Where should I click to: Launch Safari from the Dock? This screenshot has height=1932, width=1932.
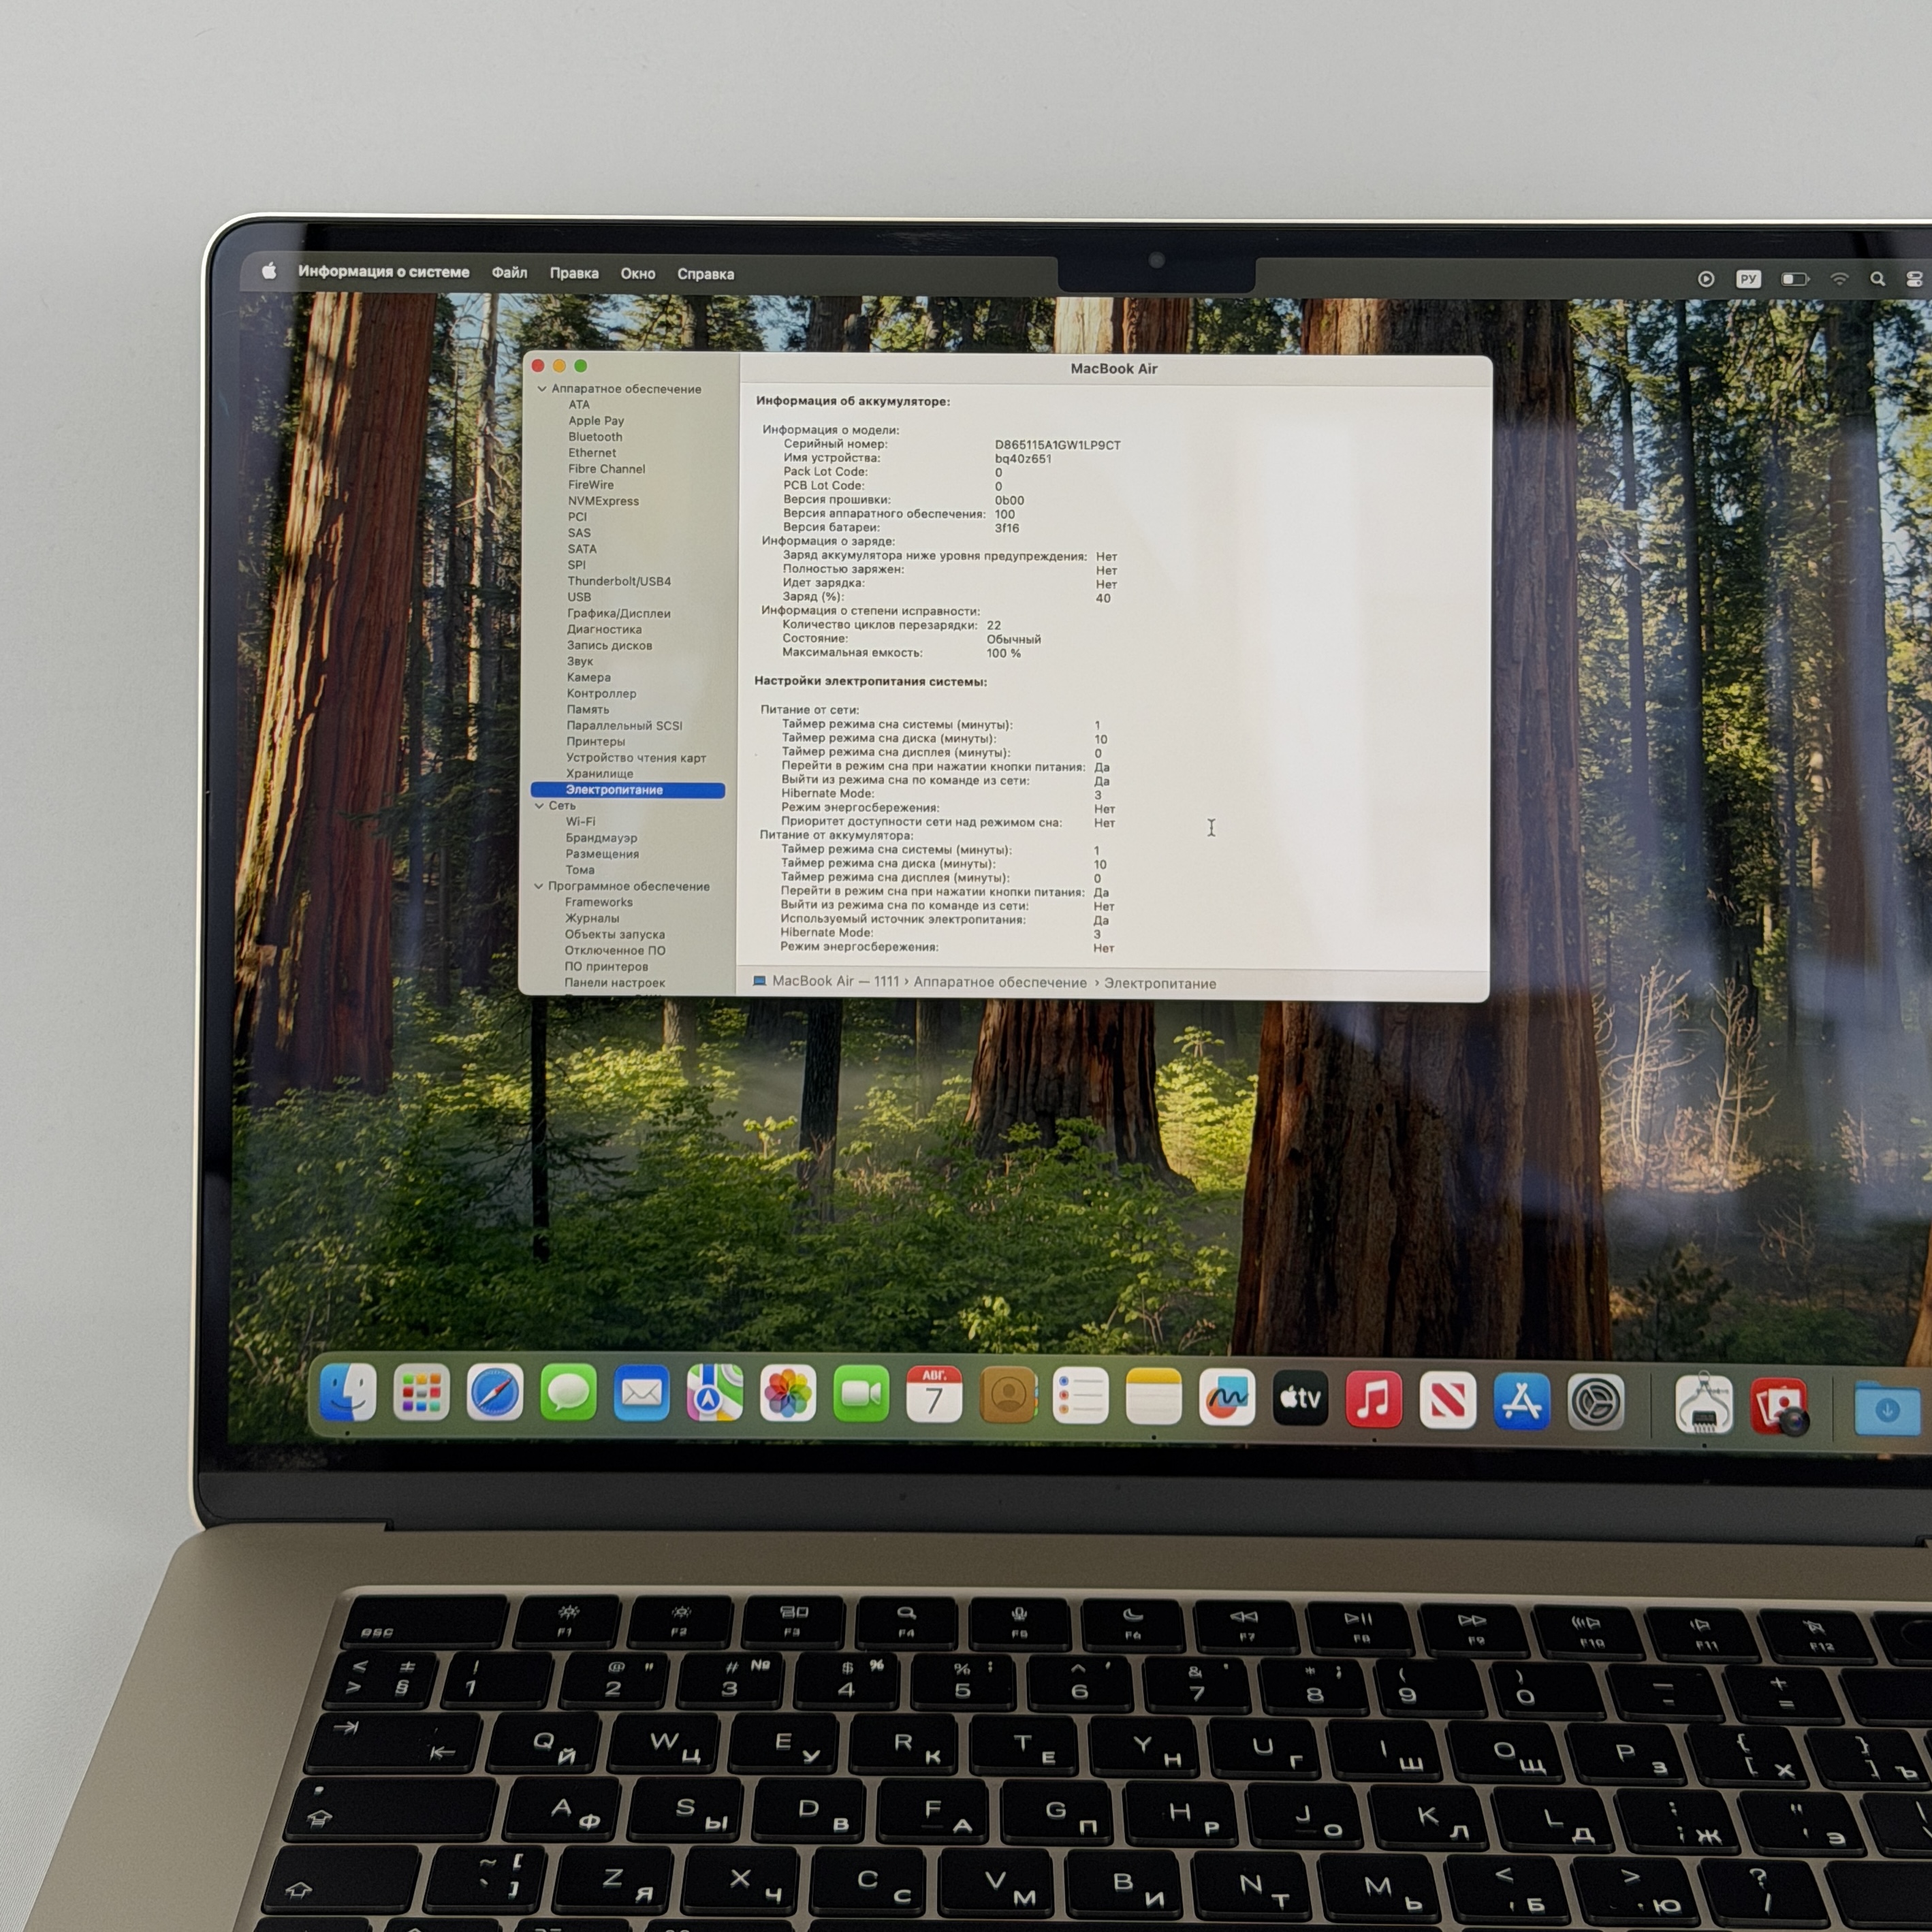pyautogui.click(x=495, y=1393)
